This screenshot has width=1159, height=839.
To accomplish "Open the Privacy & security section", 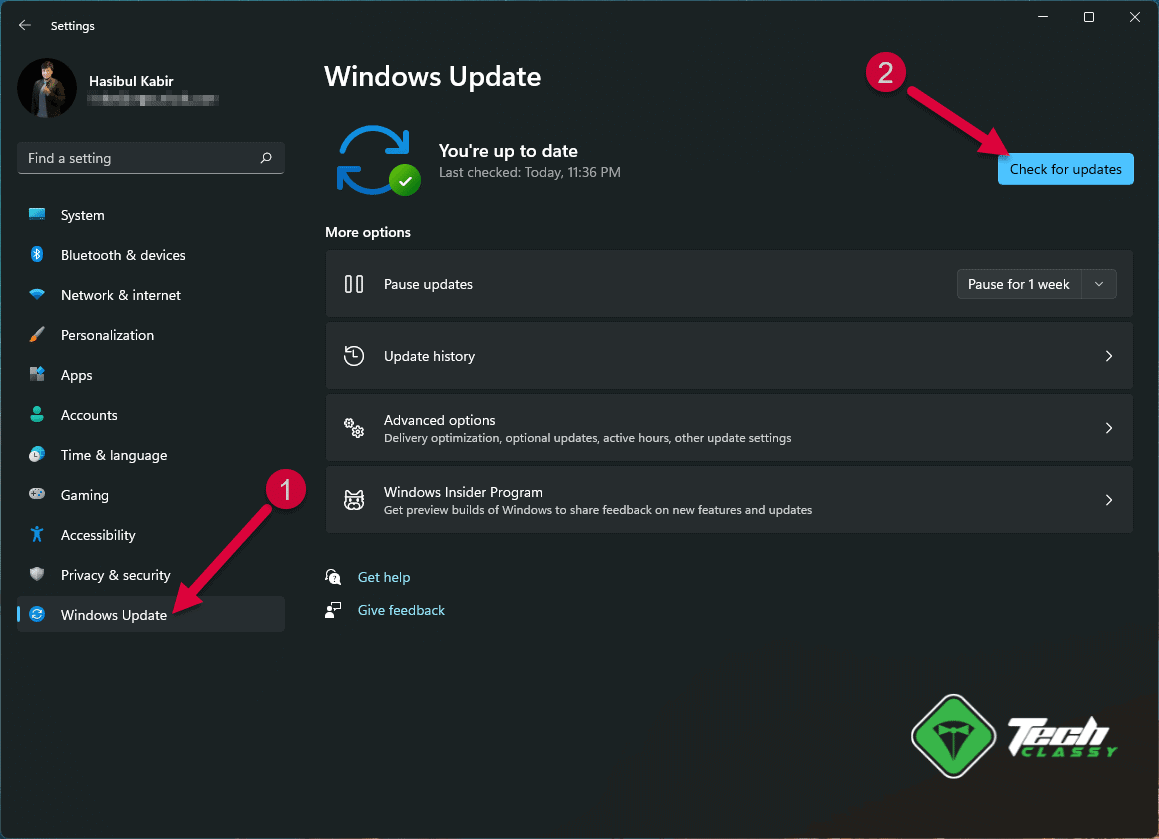I will click(x=115, y=574).
